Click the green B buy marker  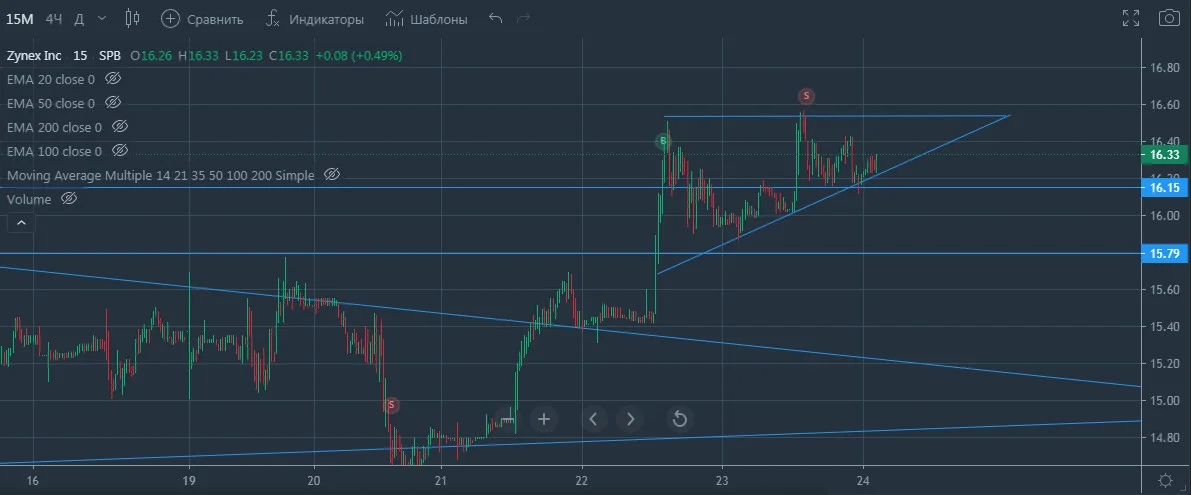(x=663, y=141)
